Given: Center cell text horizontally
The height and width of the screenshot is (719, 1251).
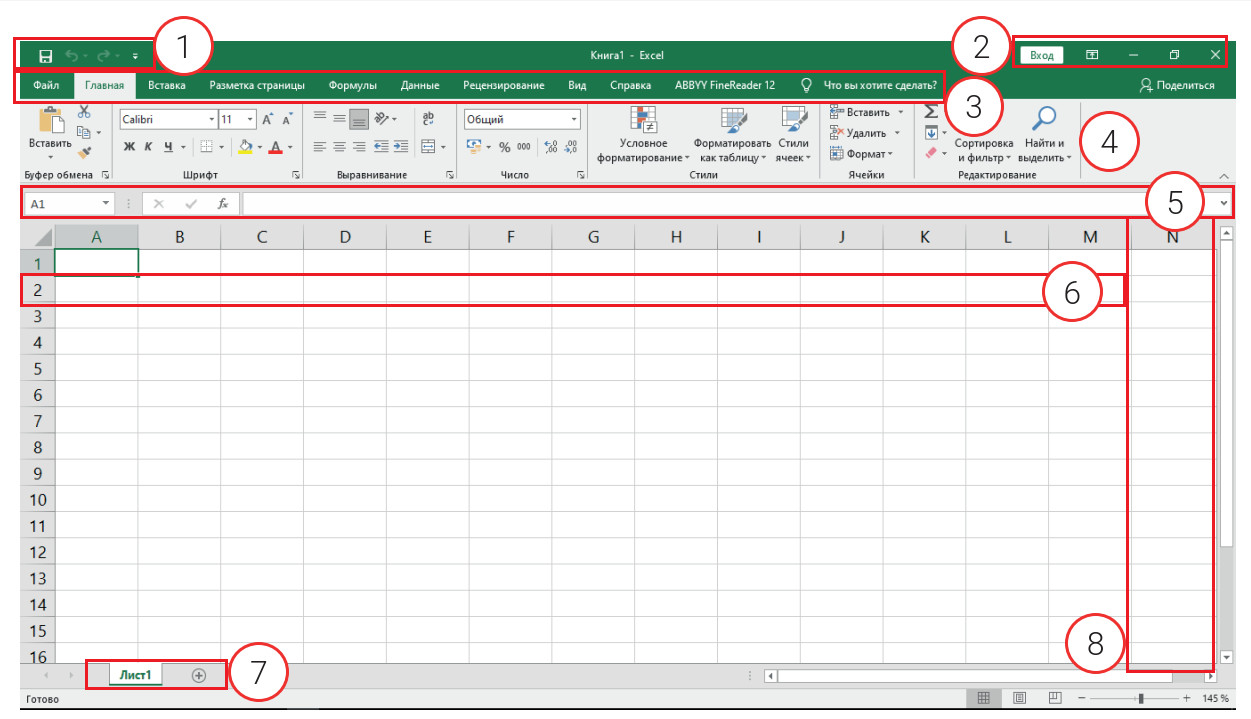Looking at the screenshot, I should pyautogui.click(x=340, y=147).
